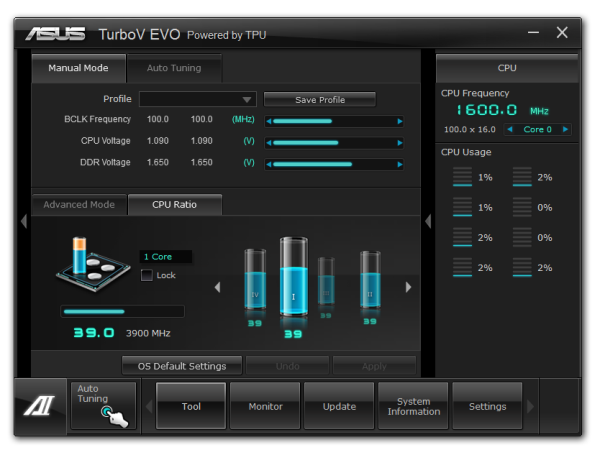Click the CPU chip with battery illustration
The width and height of the screenshot is (600, 455).
click(93, 264)
